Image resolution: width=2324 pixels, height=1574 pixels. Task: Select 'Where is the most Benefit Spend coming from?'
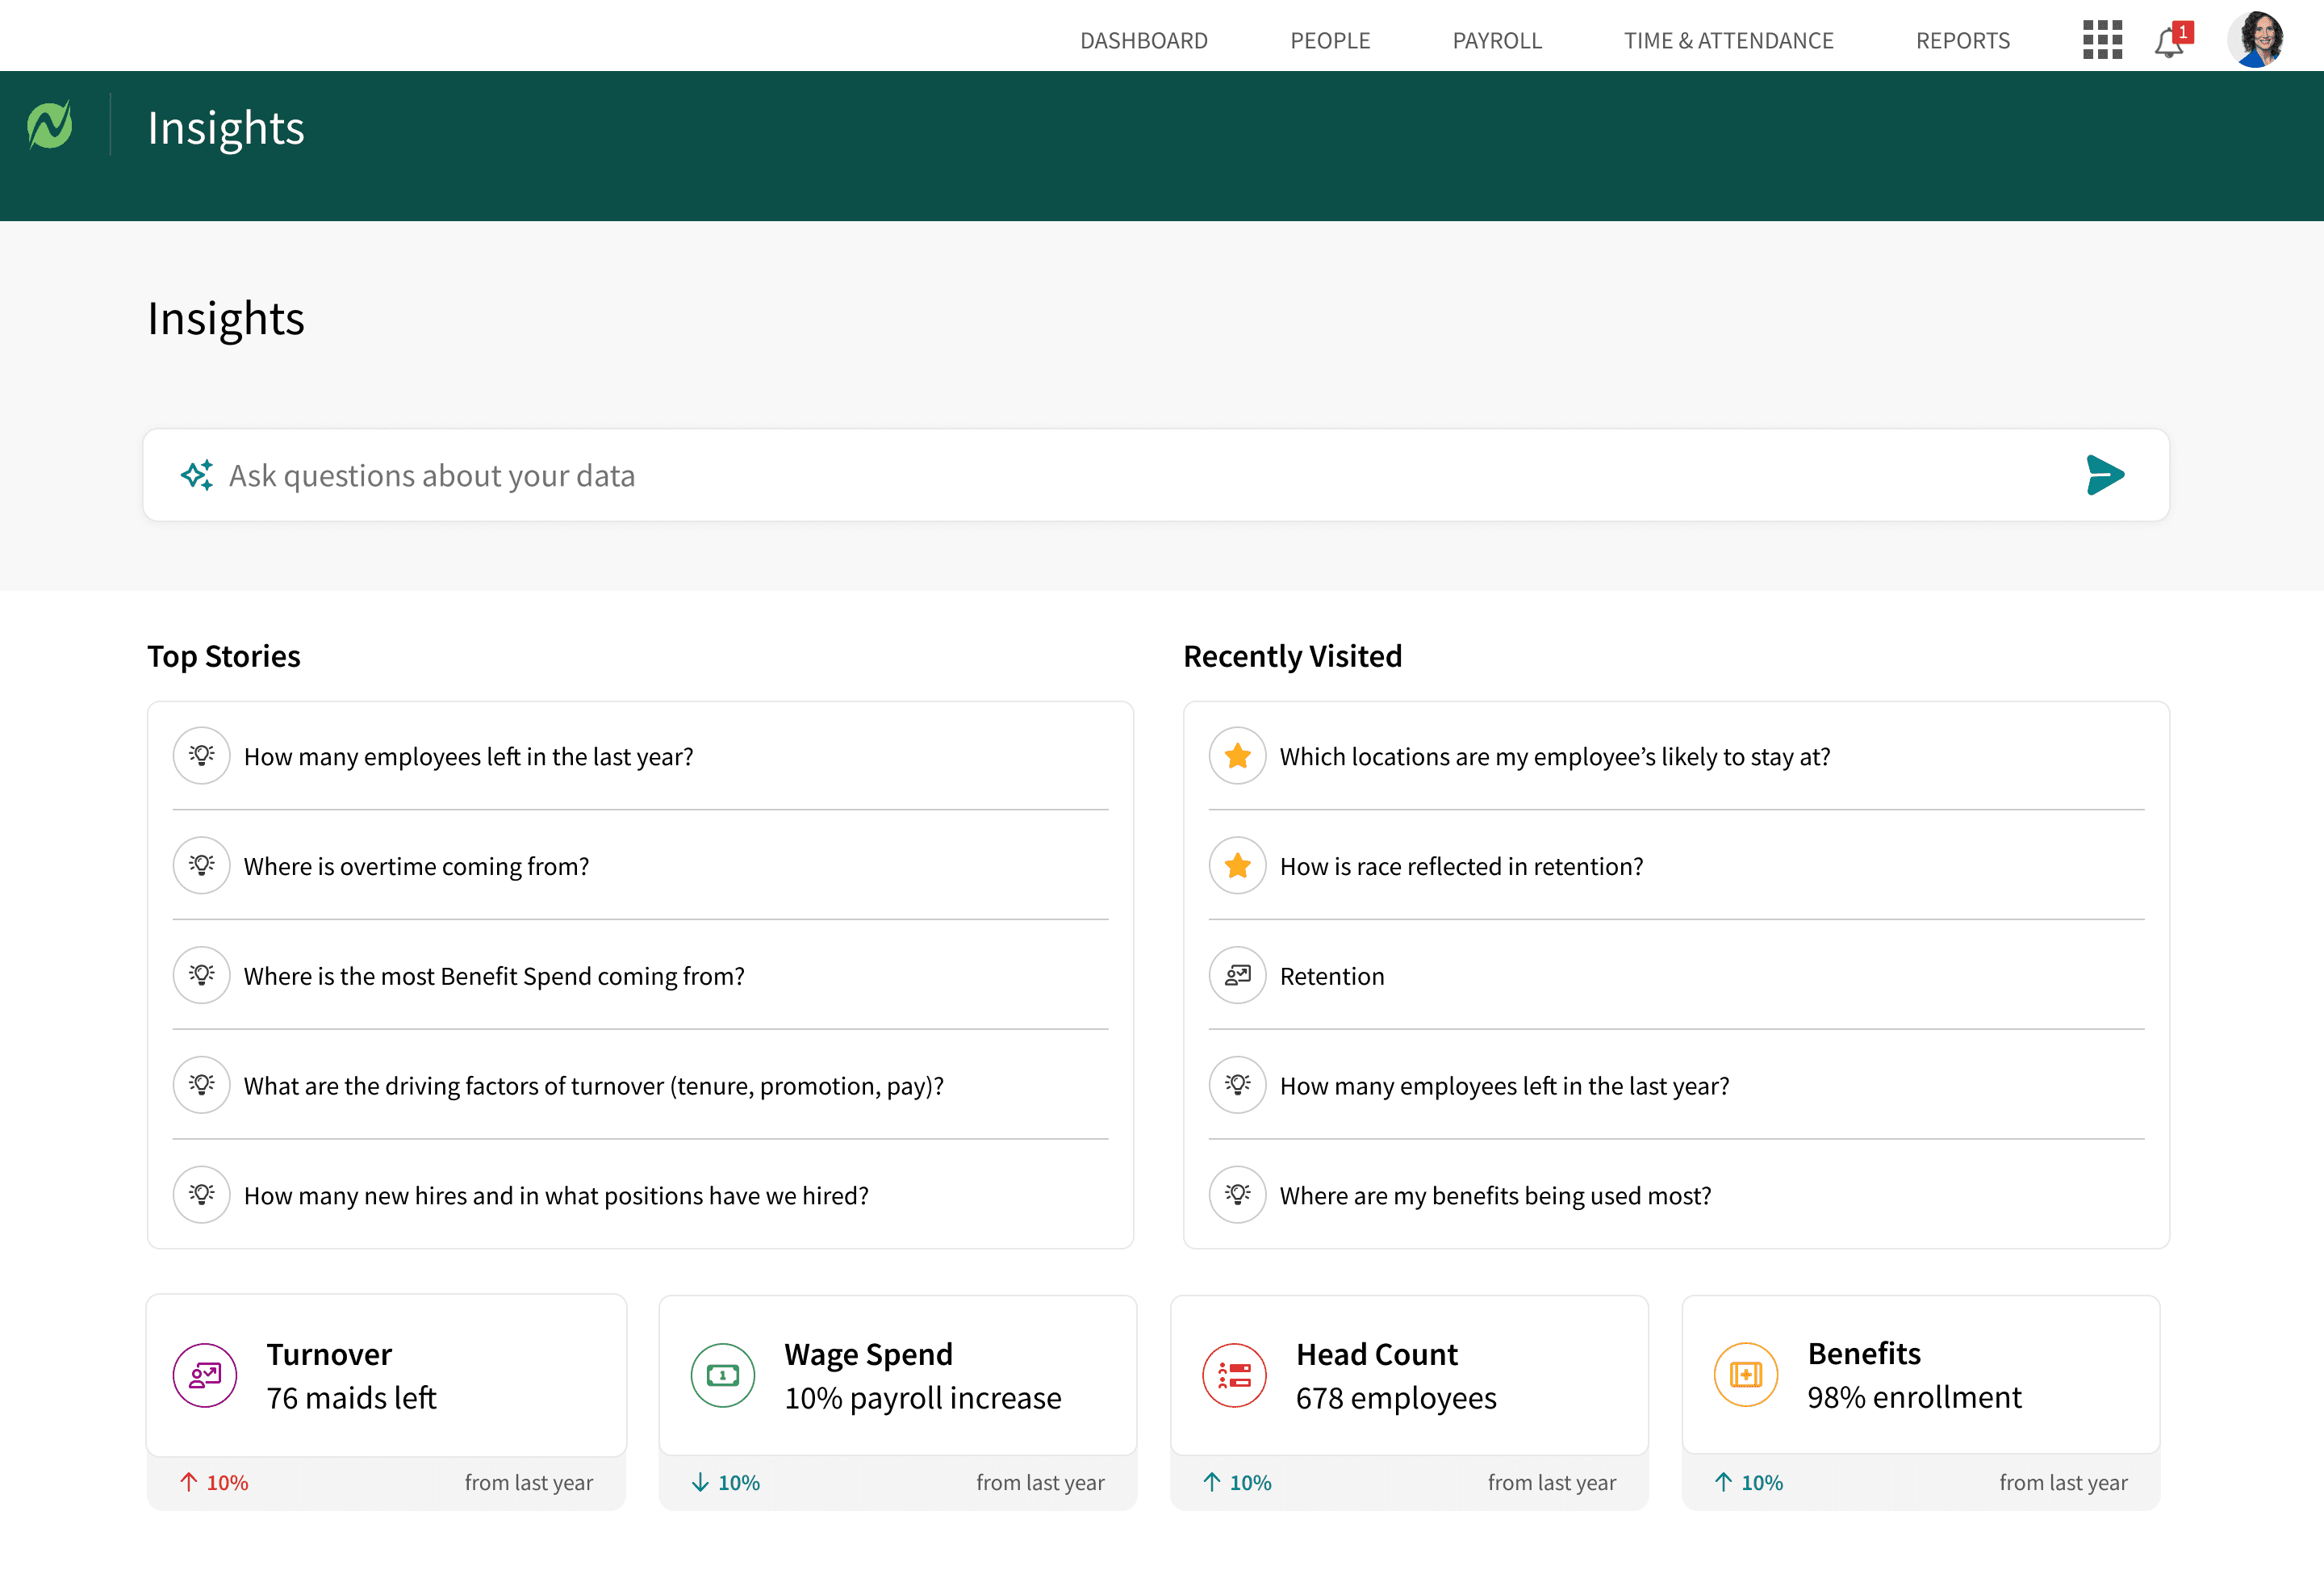tap(494, 975)
